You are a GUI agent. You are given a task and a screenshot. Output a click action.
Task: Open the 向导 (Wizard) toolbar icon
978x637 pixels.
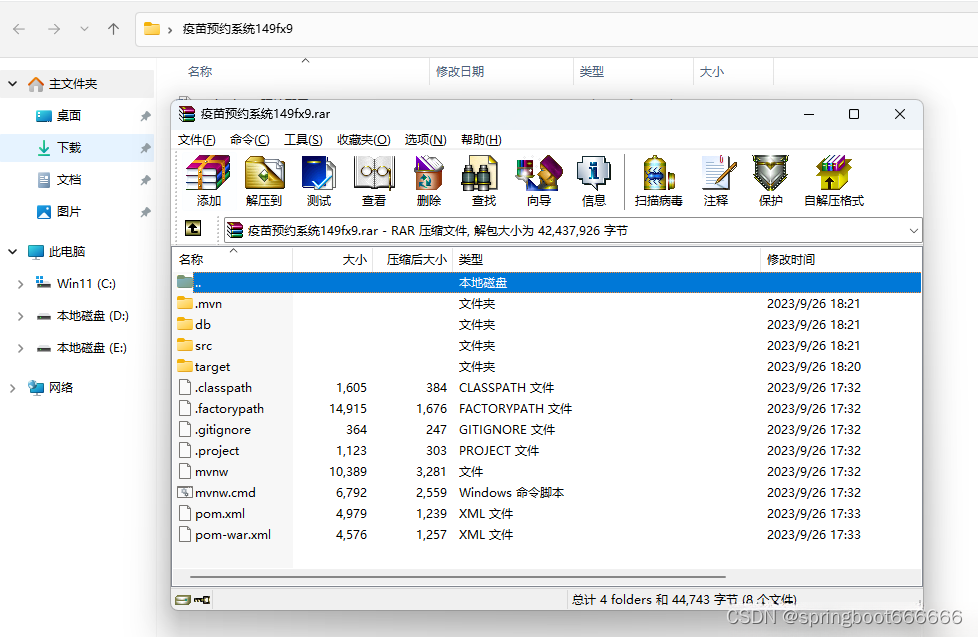click(x=539, y=172)
